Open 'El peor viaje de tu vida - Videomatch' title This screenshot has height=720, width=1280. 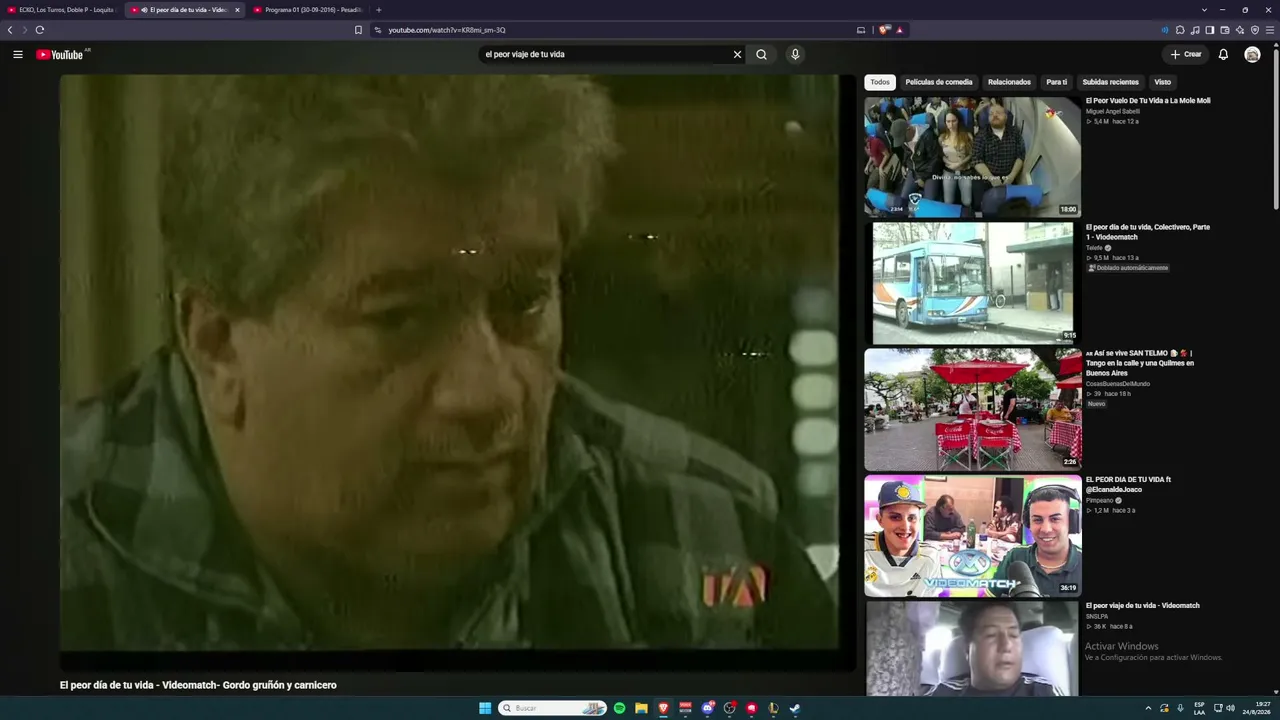point(1143,606)
